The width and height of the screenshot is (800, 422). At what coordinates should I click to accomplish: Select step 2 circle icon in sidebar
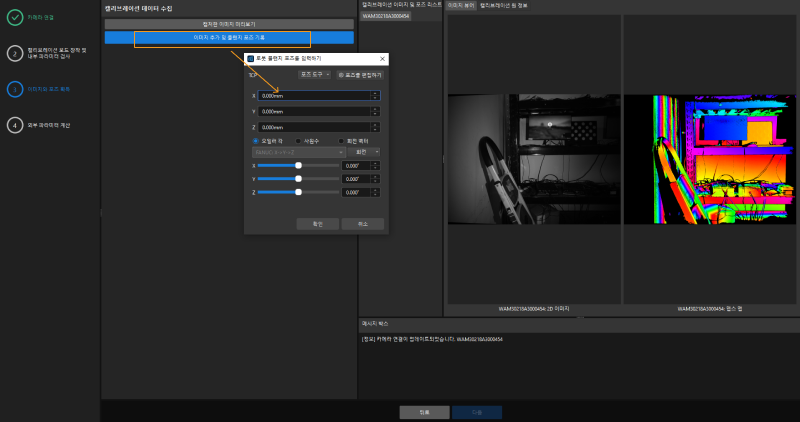pos(14,53)
